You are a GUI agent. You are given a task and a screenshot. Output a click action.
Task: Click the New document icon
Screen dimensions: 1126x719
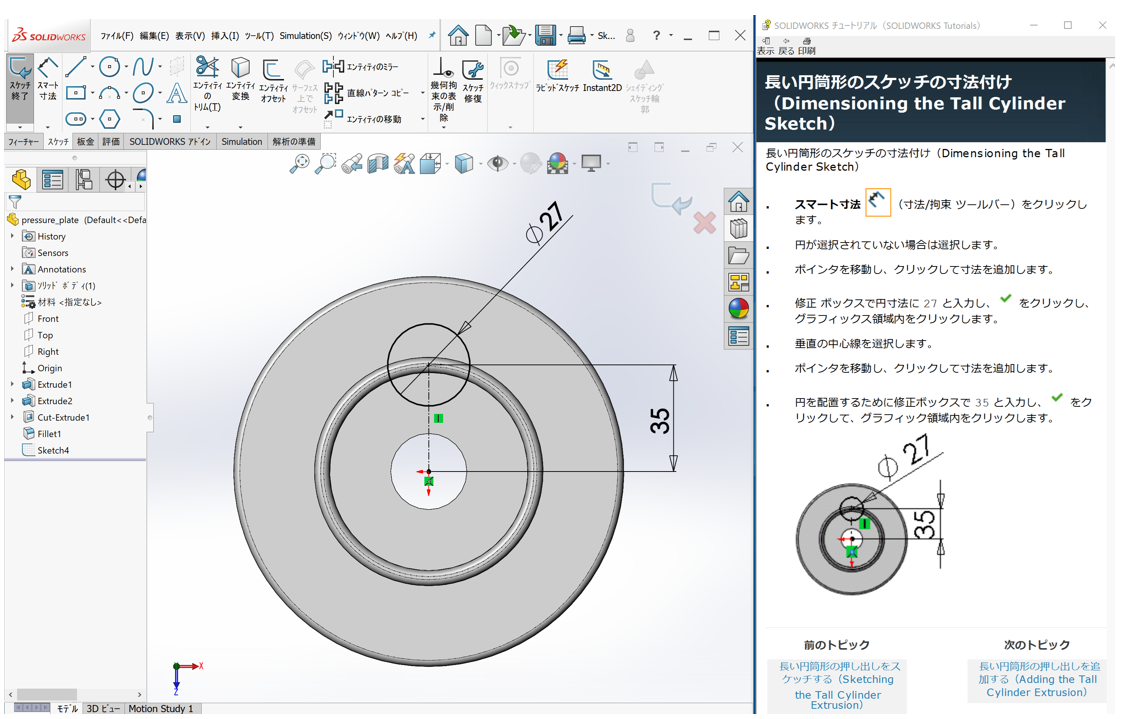[484, 34]
